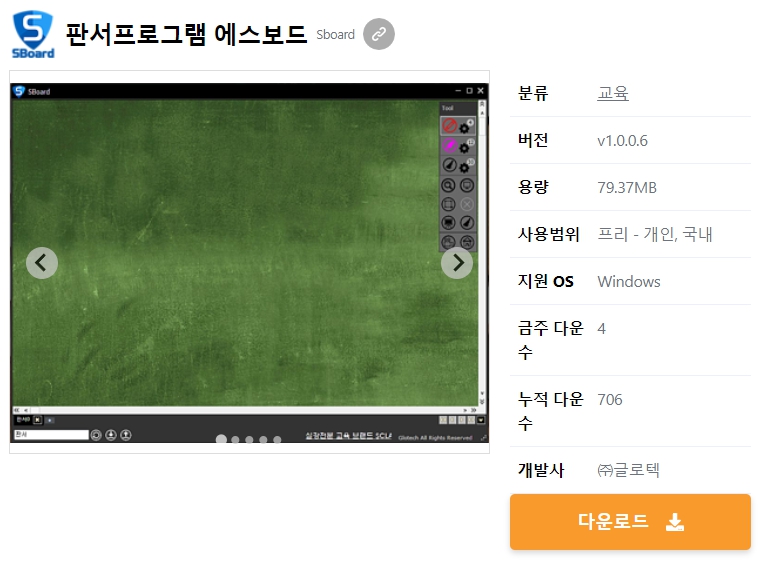The image size is (758, 562).
Task: Open the 교육 category link
Action: (613, 93)
